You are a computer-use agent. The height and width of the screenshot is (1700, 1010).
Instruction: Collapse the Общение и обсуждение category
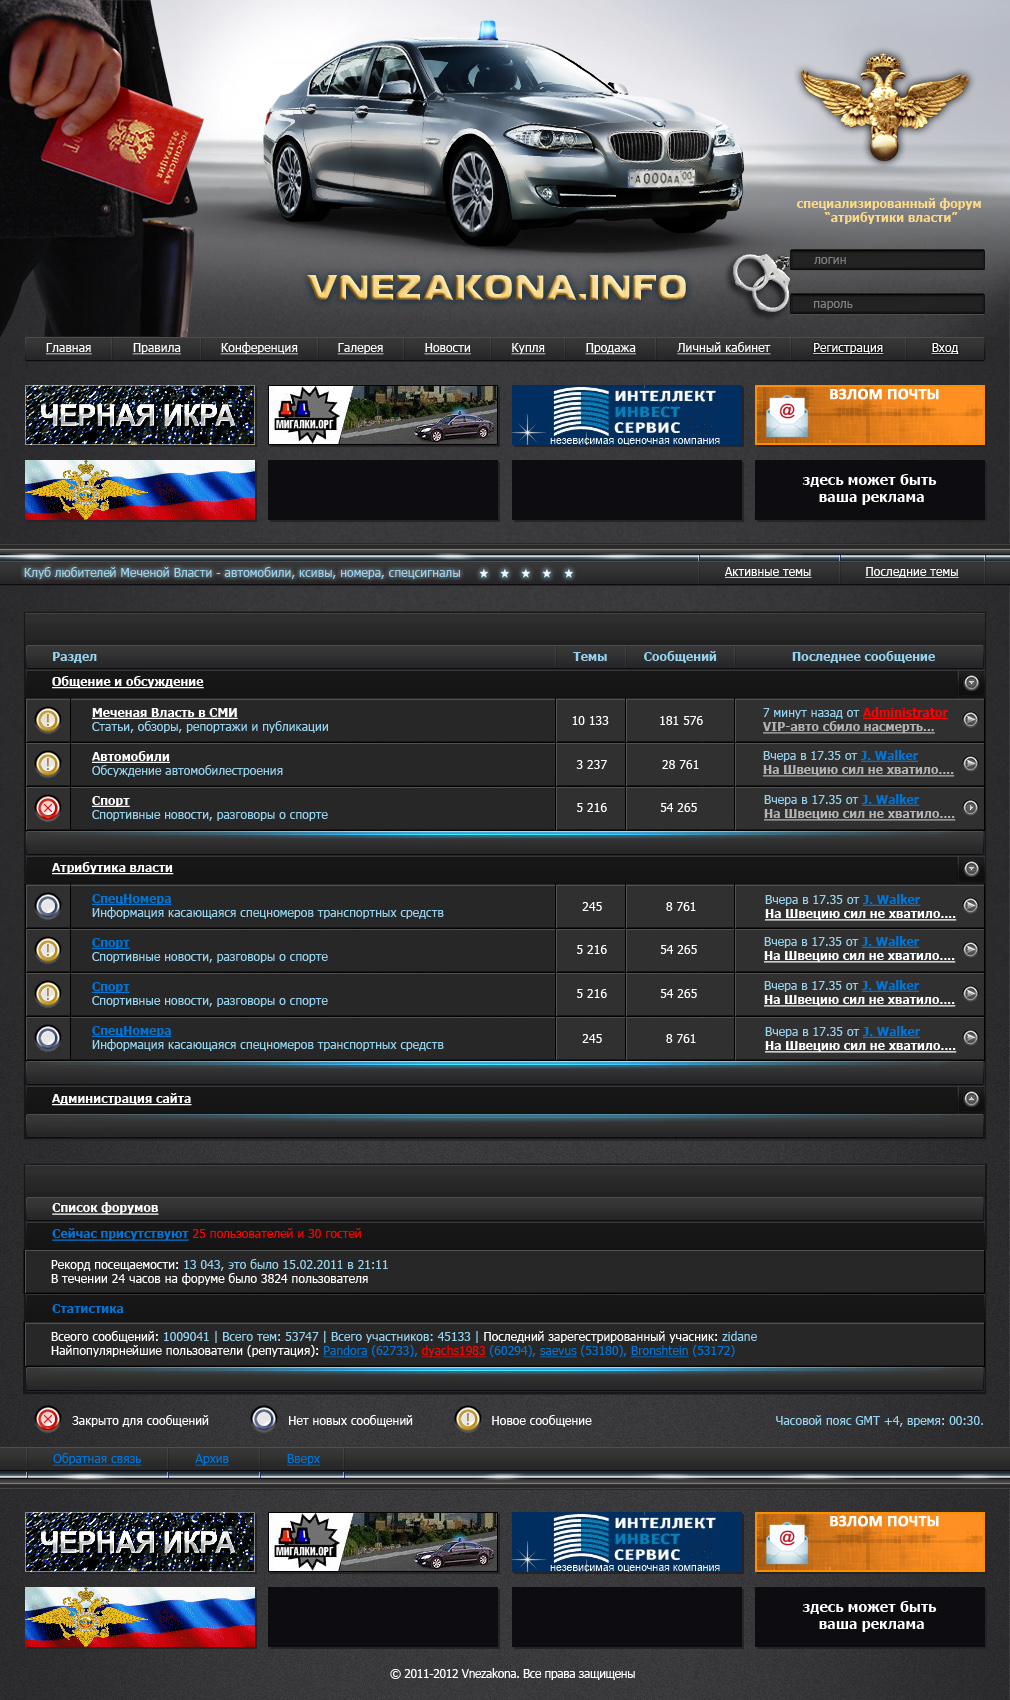pos(971,683)
